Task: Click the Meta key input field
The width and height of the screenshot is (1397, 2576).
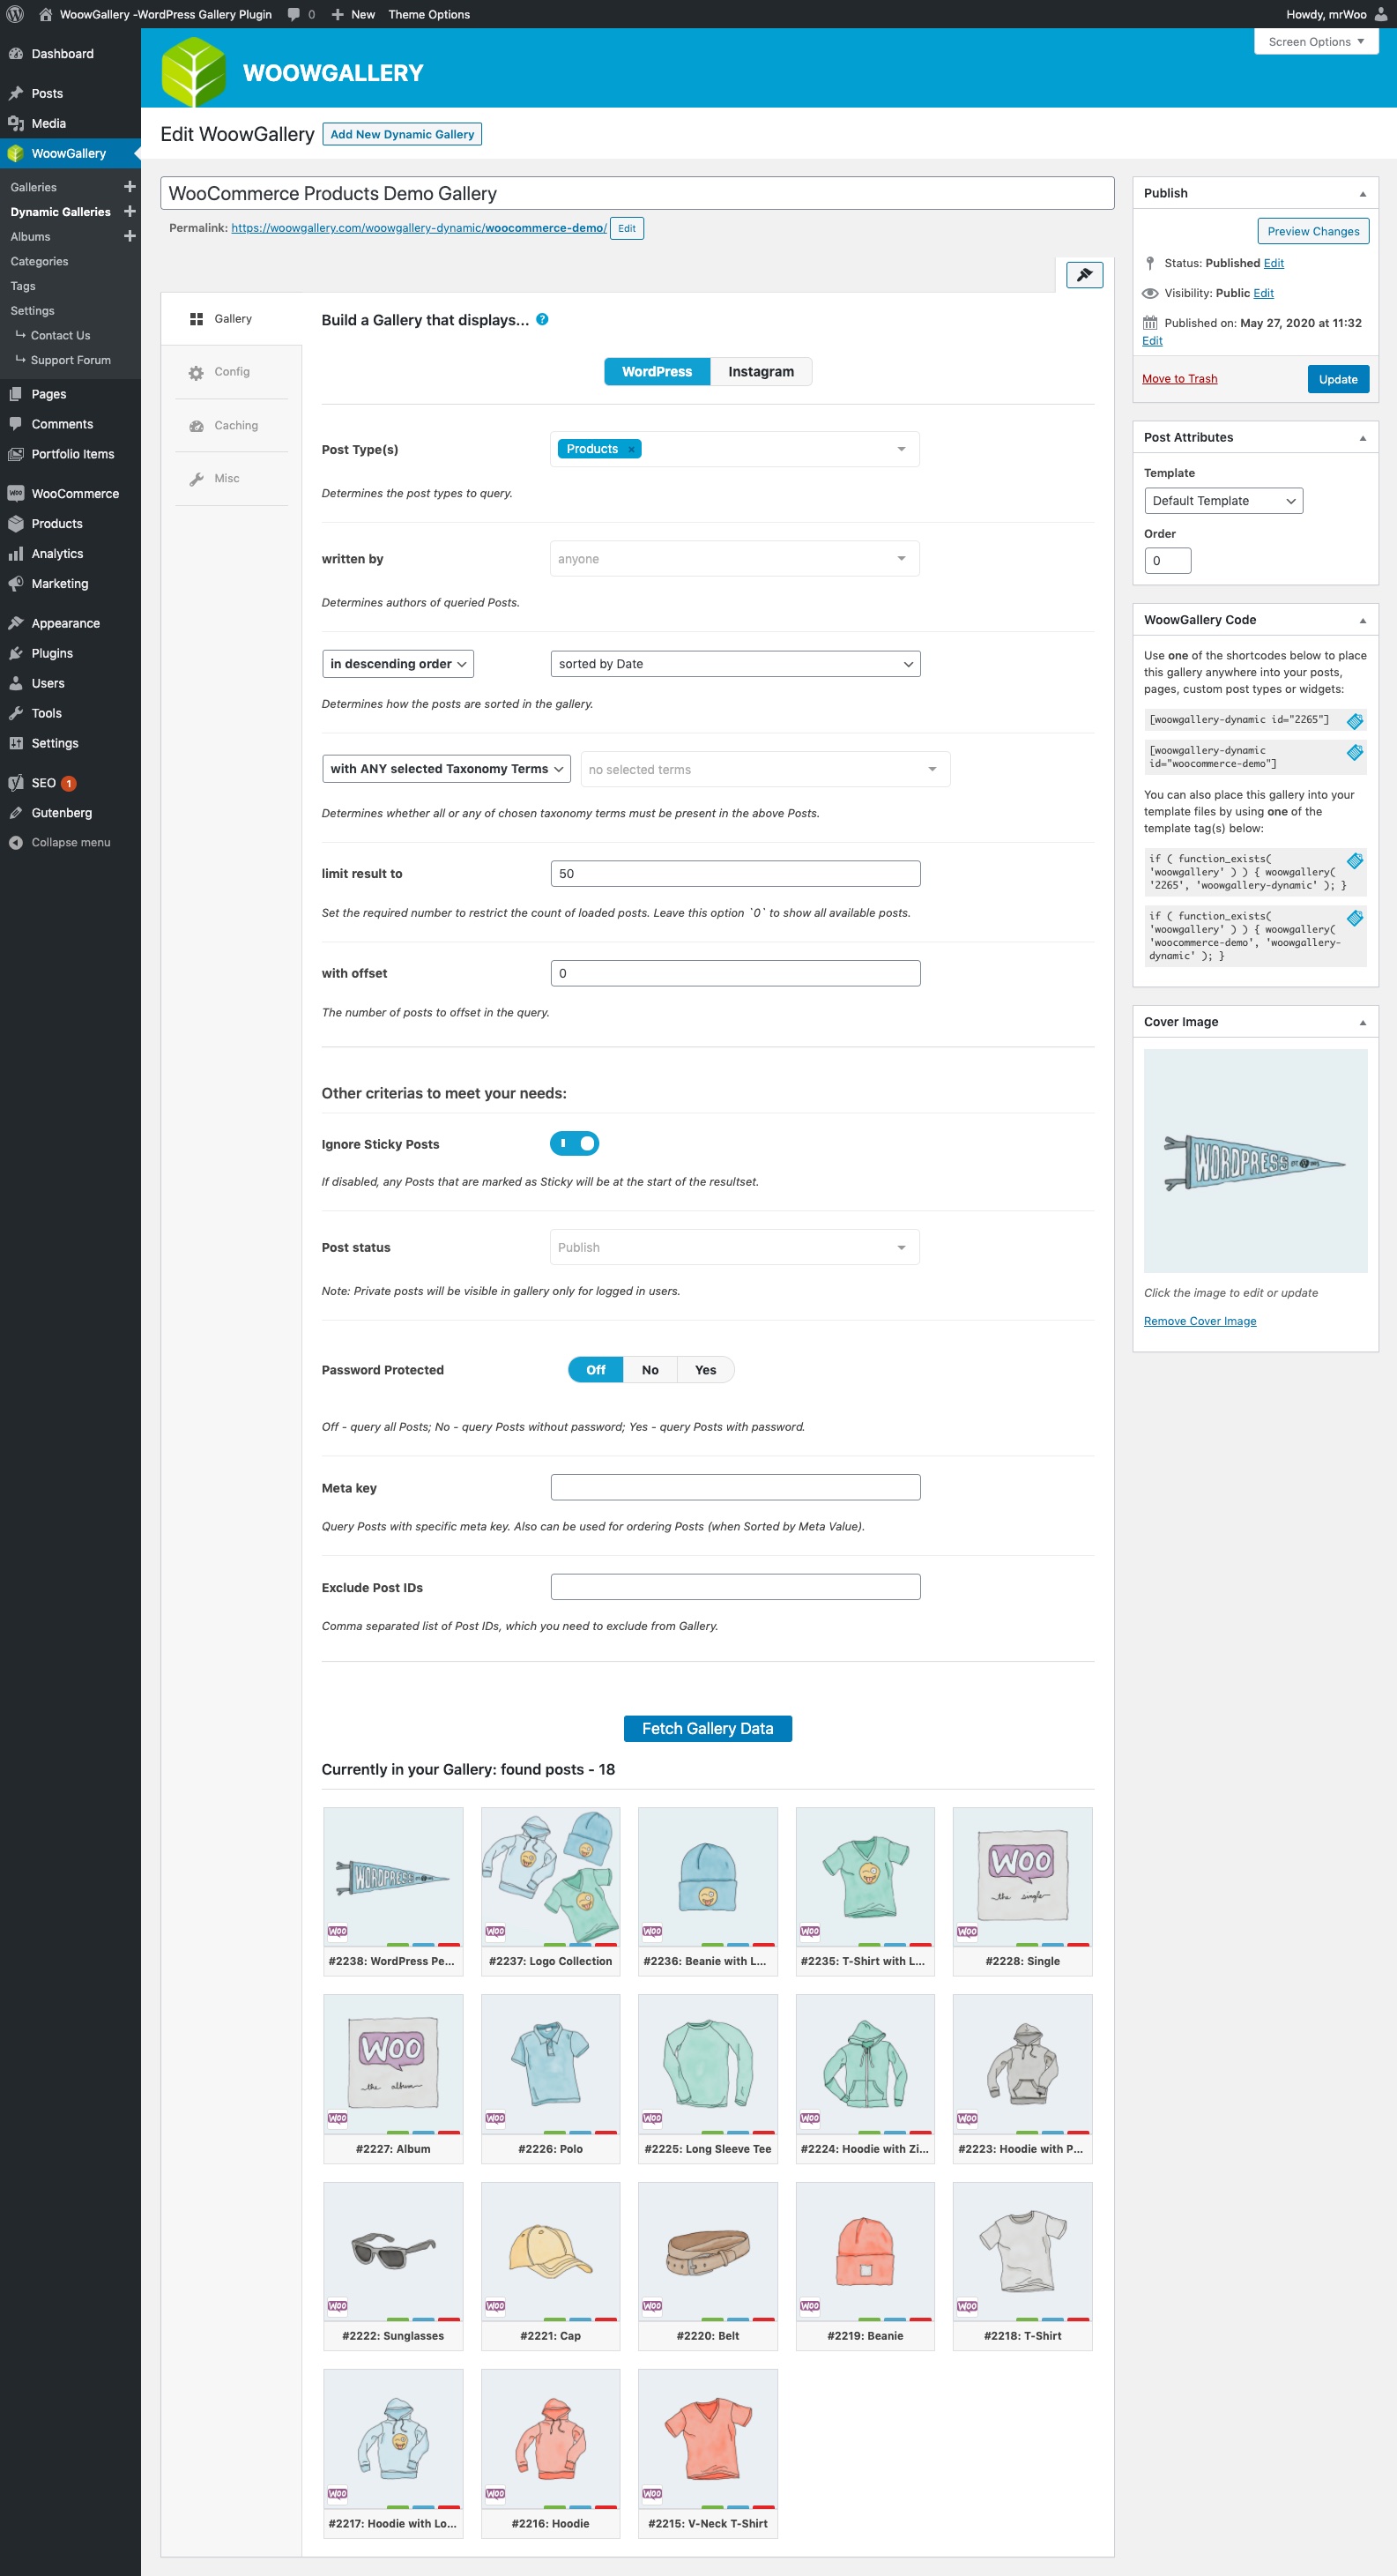Action: (x=735, y=1488)
